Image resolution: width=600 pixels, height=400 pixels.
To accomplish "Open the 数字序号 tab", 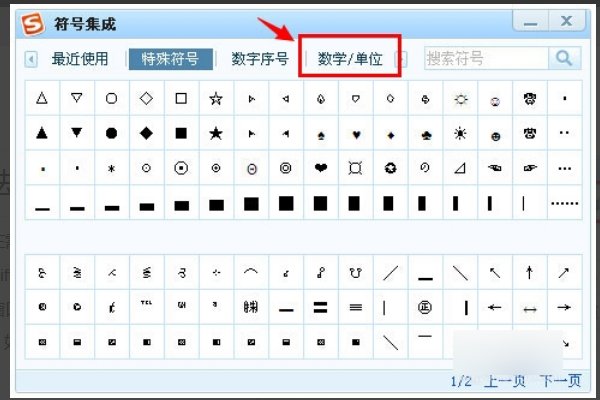I will click(260, 59).
